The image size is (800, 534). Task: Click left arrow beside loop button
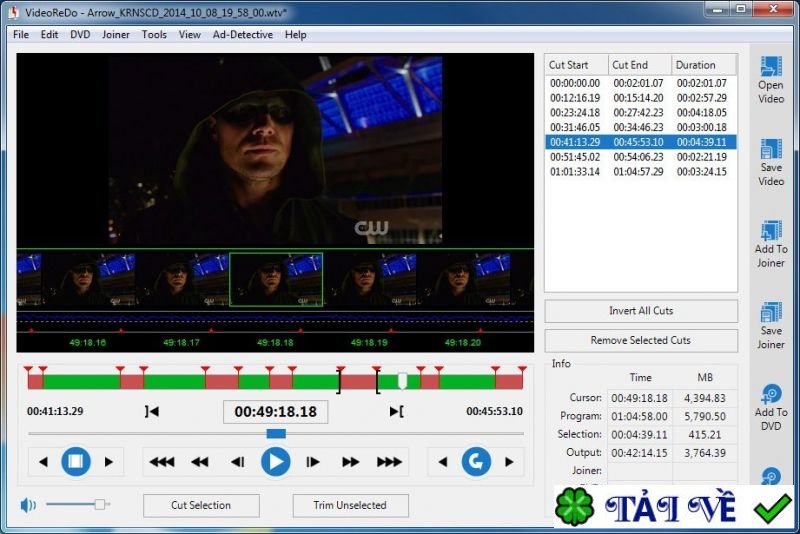443,462
